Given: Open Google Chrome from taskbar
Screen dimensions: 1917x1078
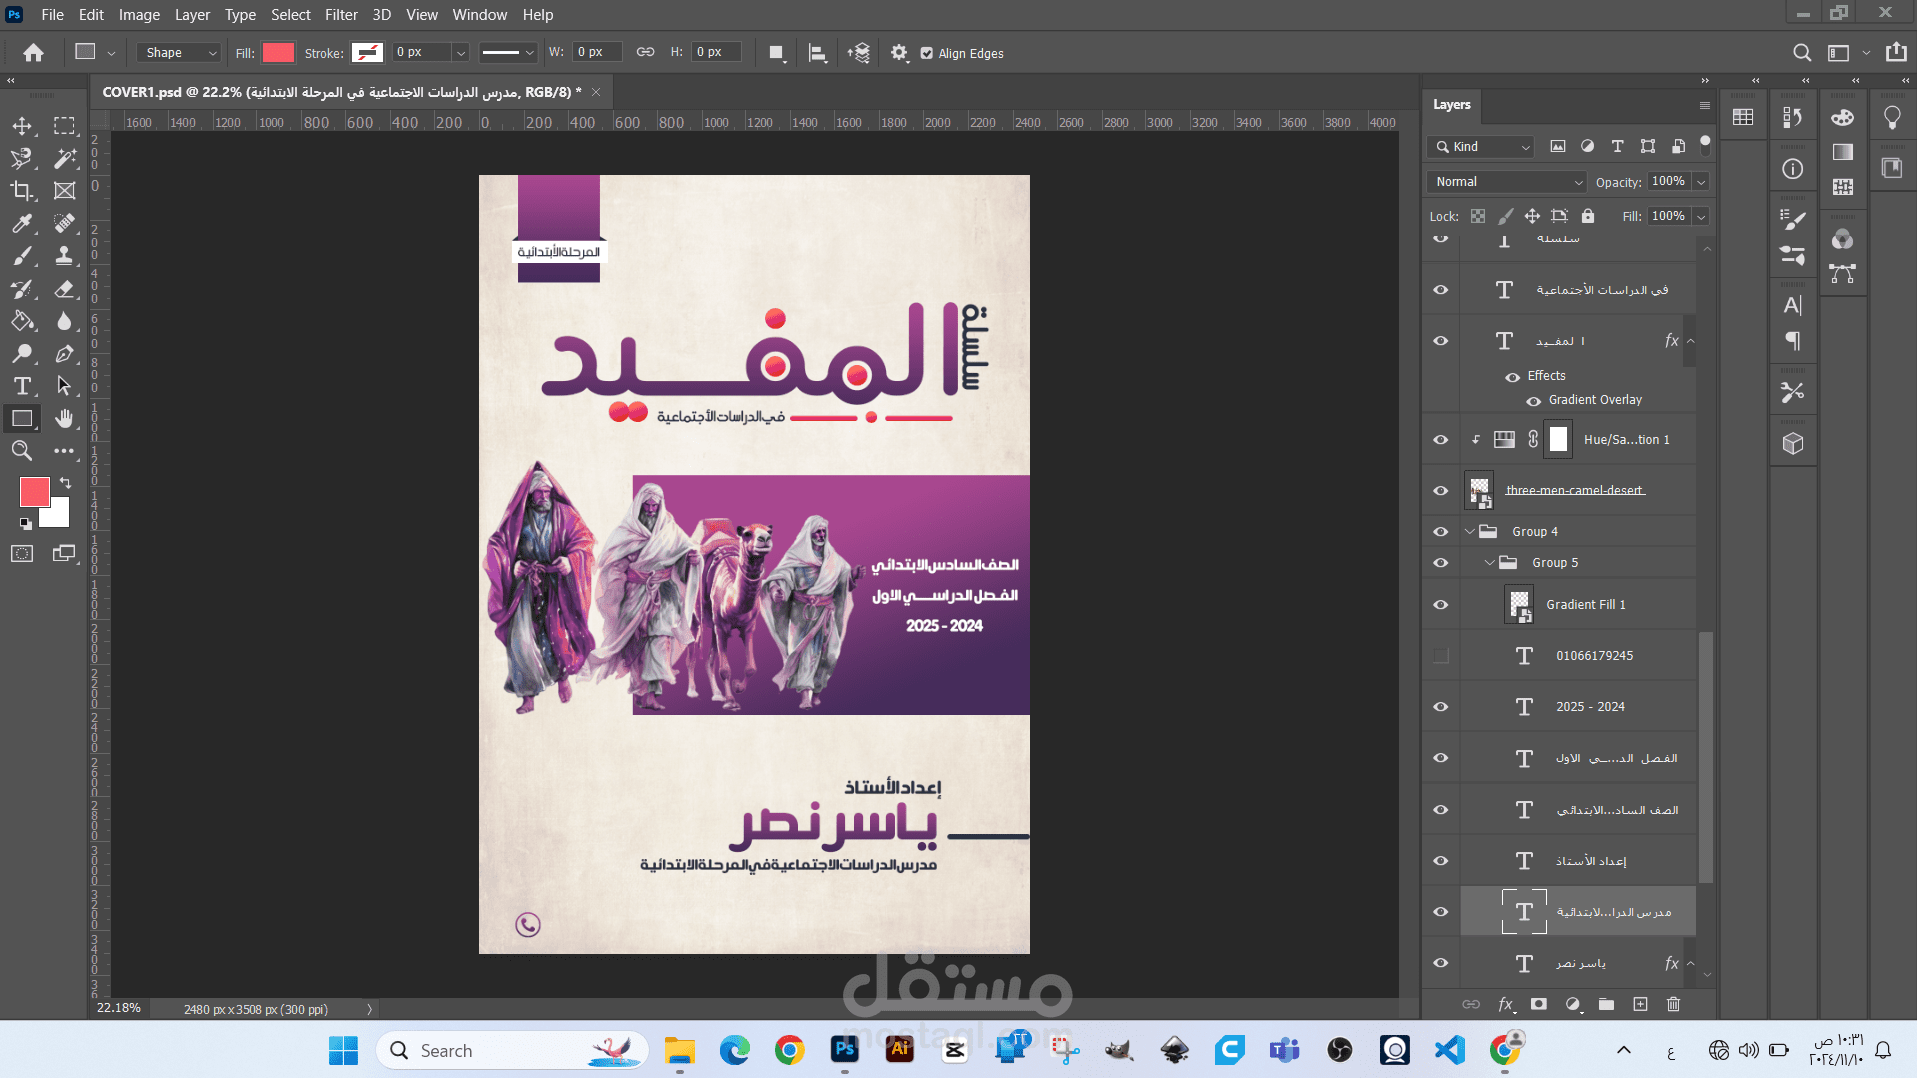Looking at the screenshot, I should coord(790,1049).
